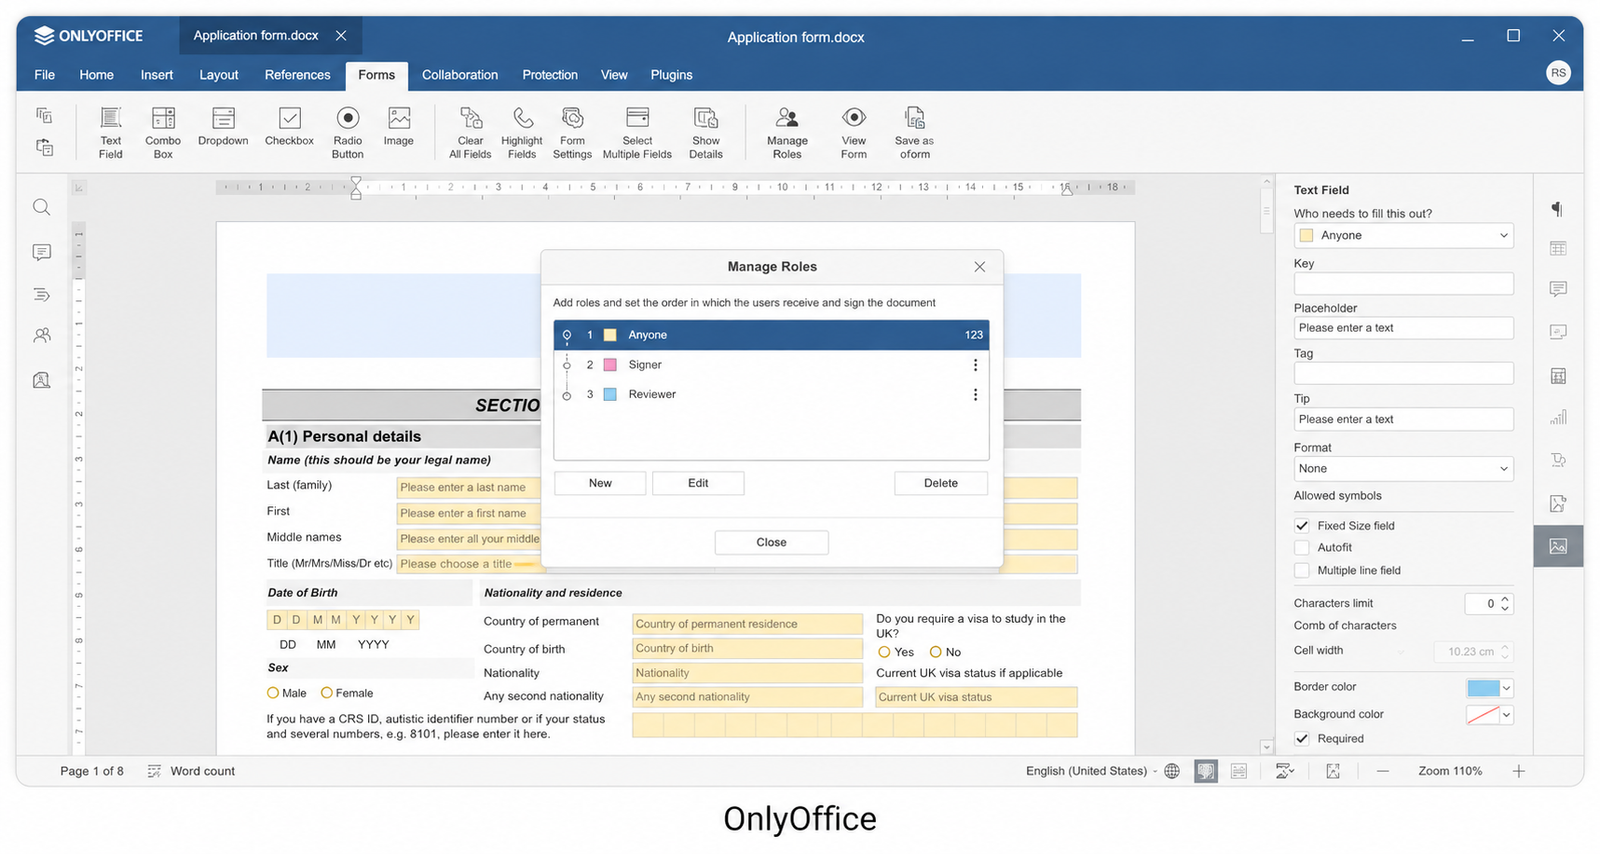Enable the Autofit checkbox

pos(1302,547)
